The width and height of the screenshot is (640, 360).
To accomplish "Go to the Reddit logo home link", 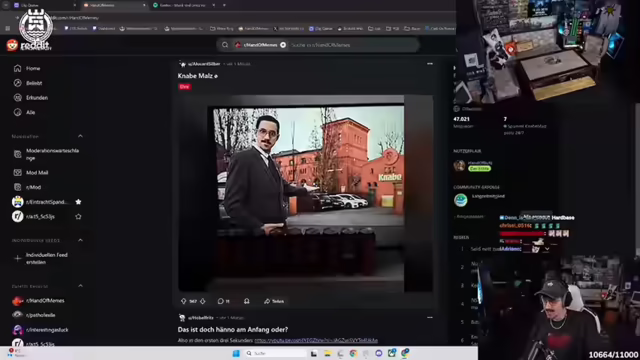I will (x=28, y=45).
